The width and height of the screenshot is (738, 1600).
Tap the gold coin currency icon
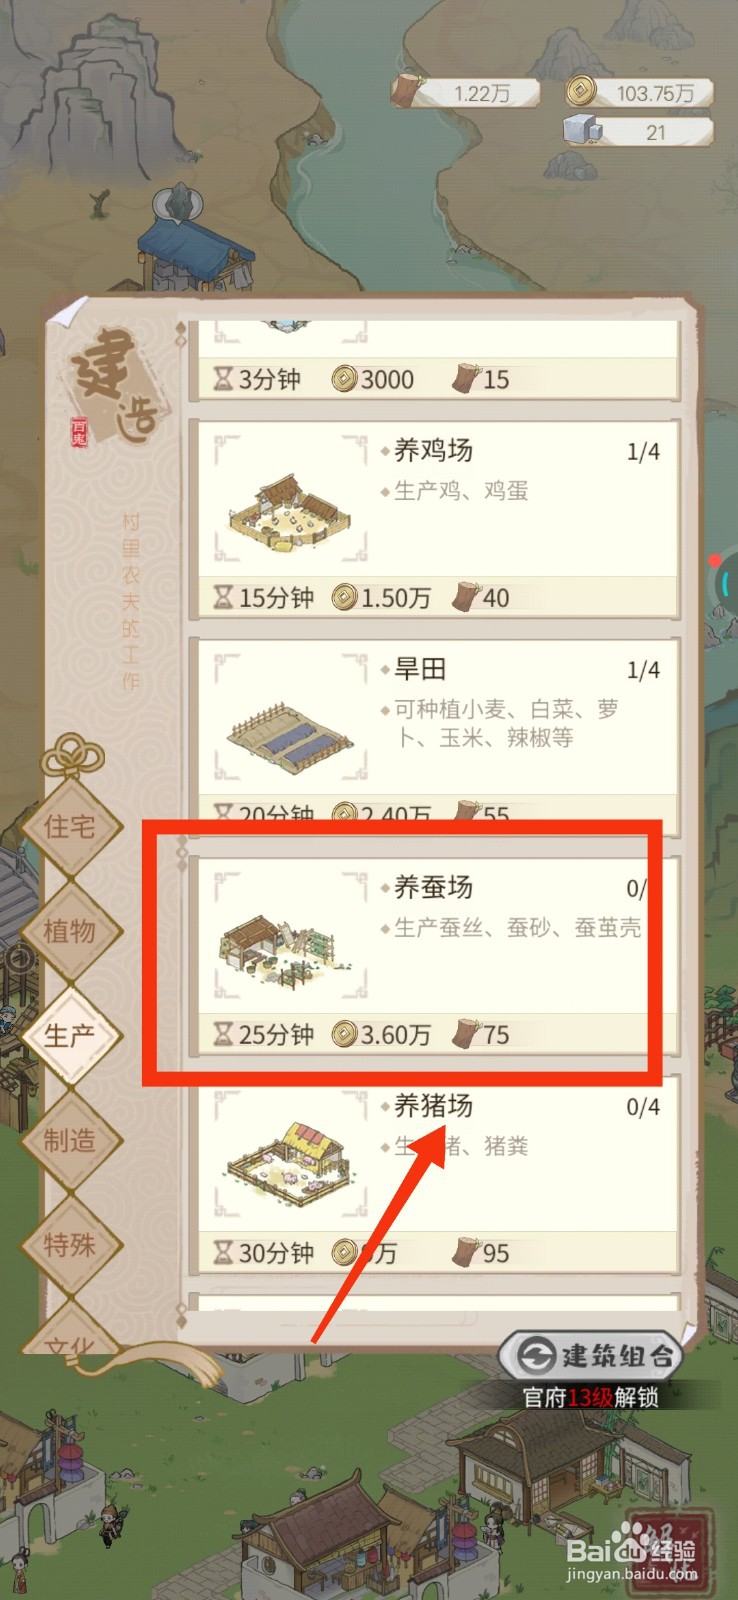(x=580, y=92)
